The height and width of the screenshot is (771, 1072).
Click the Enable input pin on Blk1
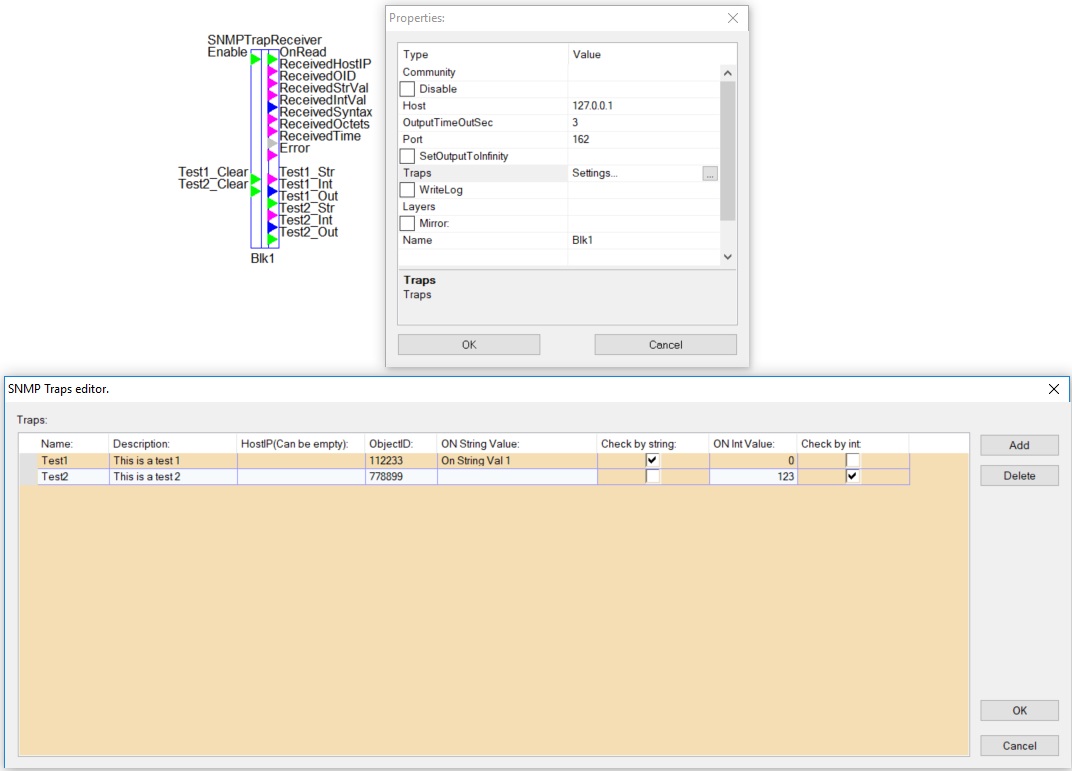(x=256, y=59)
